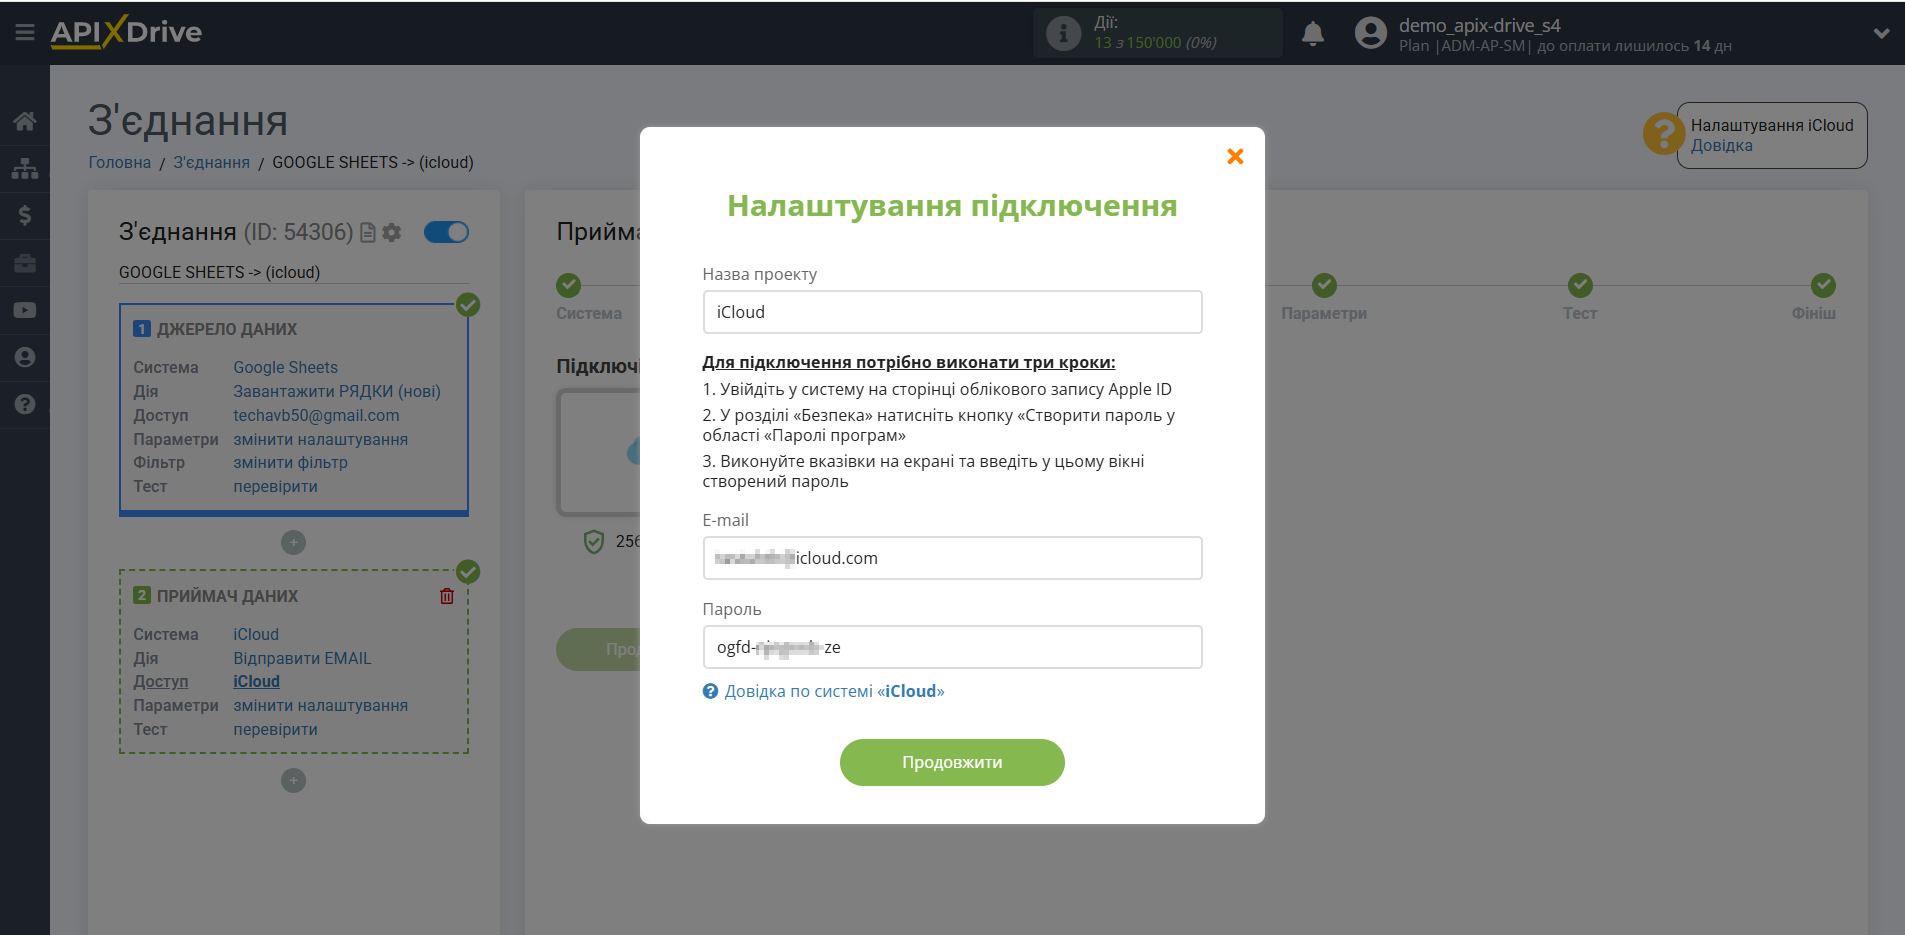Go to З'єднання breadcrumb
1905x935 pixels.
211,162
